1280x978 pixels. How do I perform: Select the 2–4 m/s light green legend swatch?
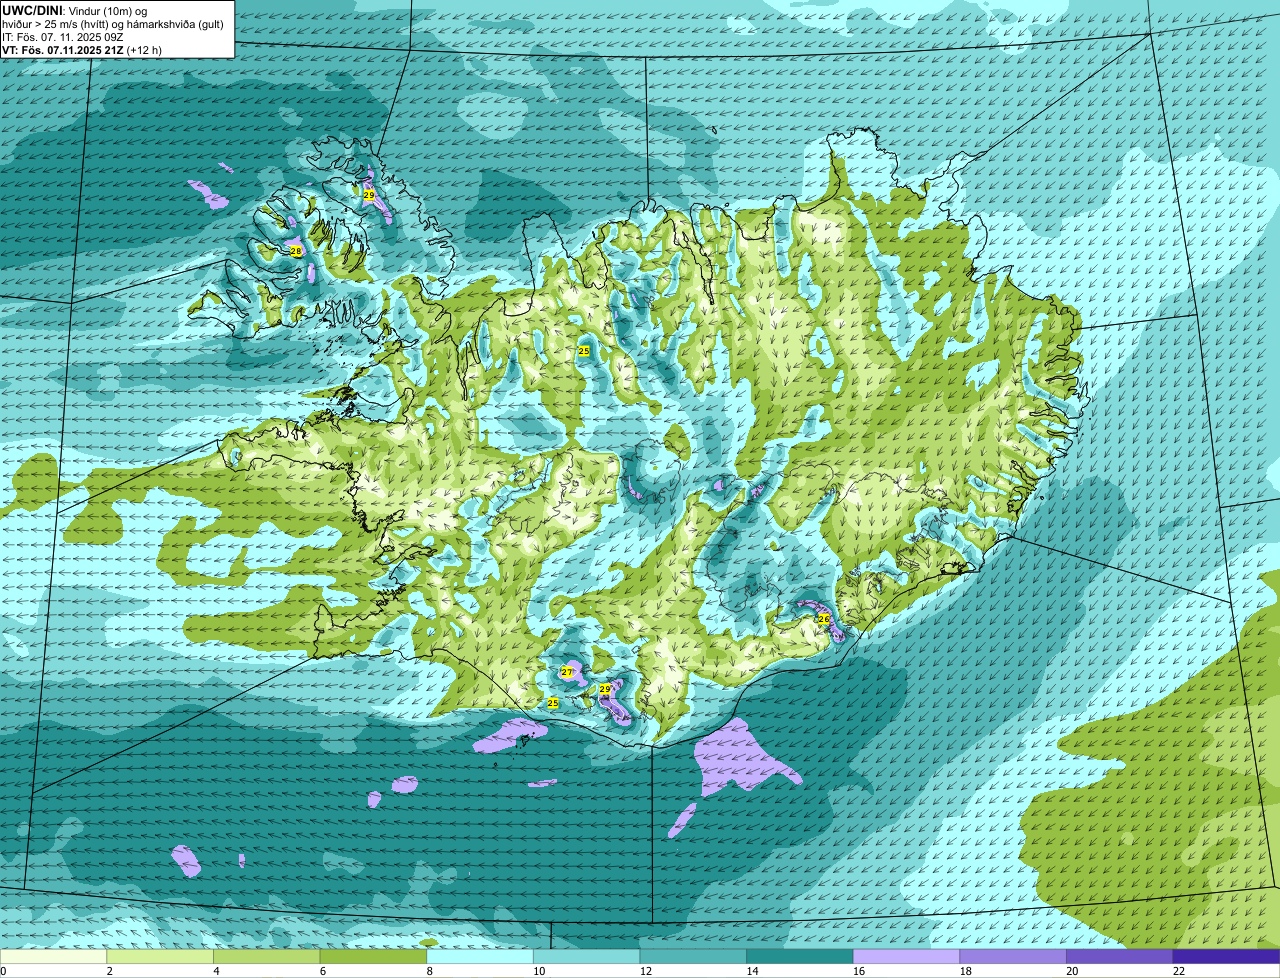(x=161, y=957)
